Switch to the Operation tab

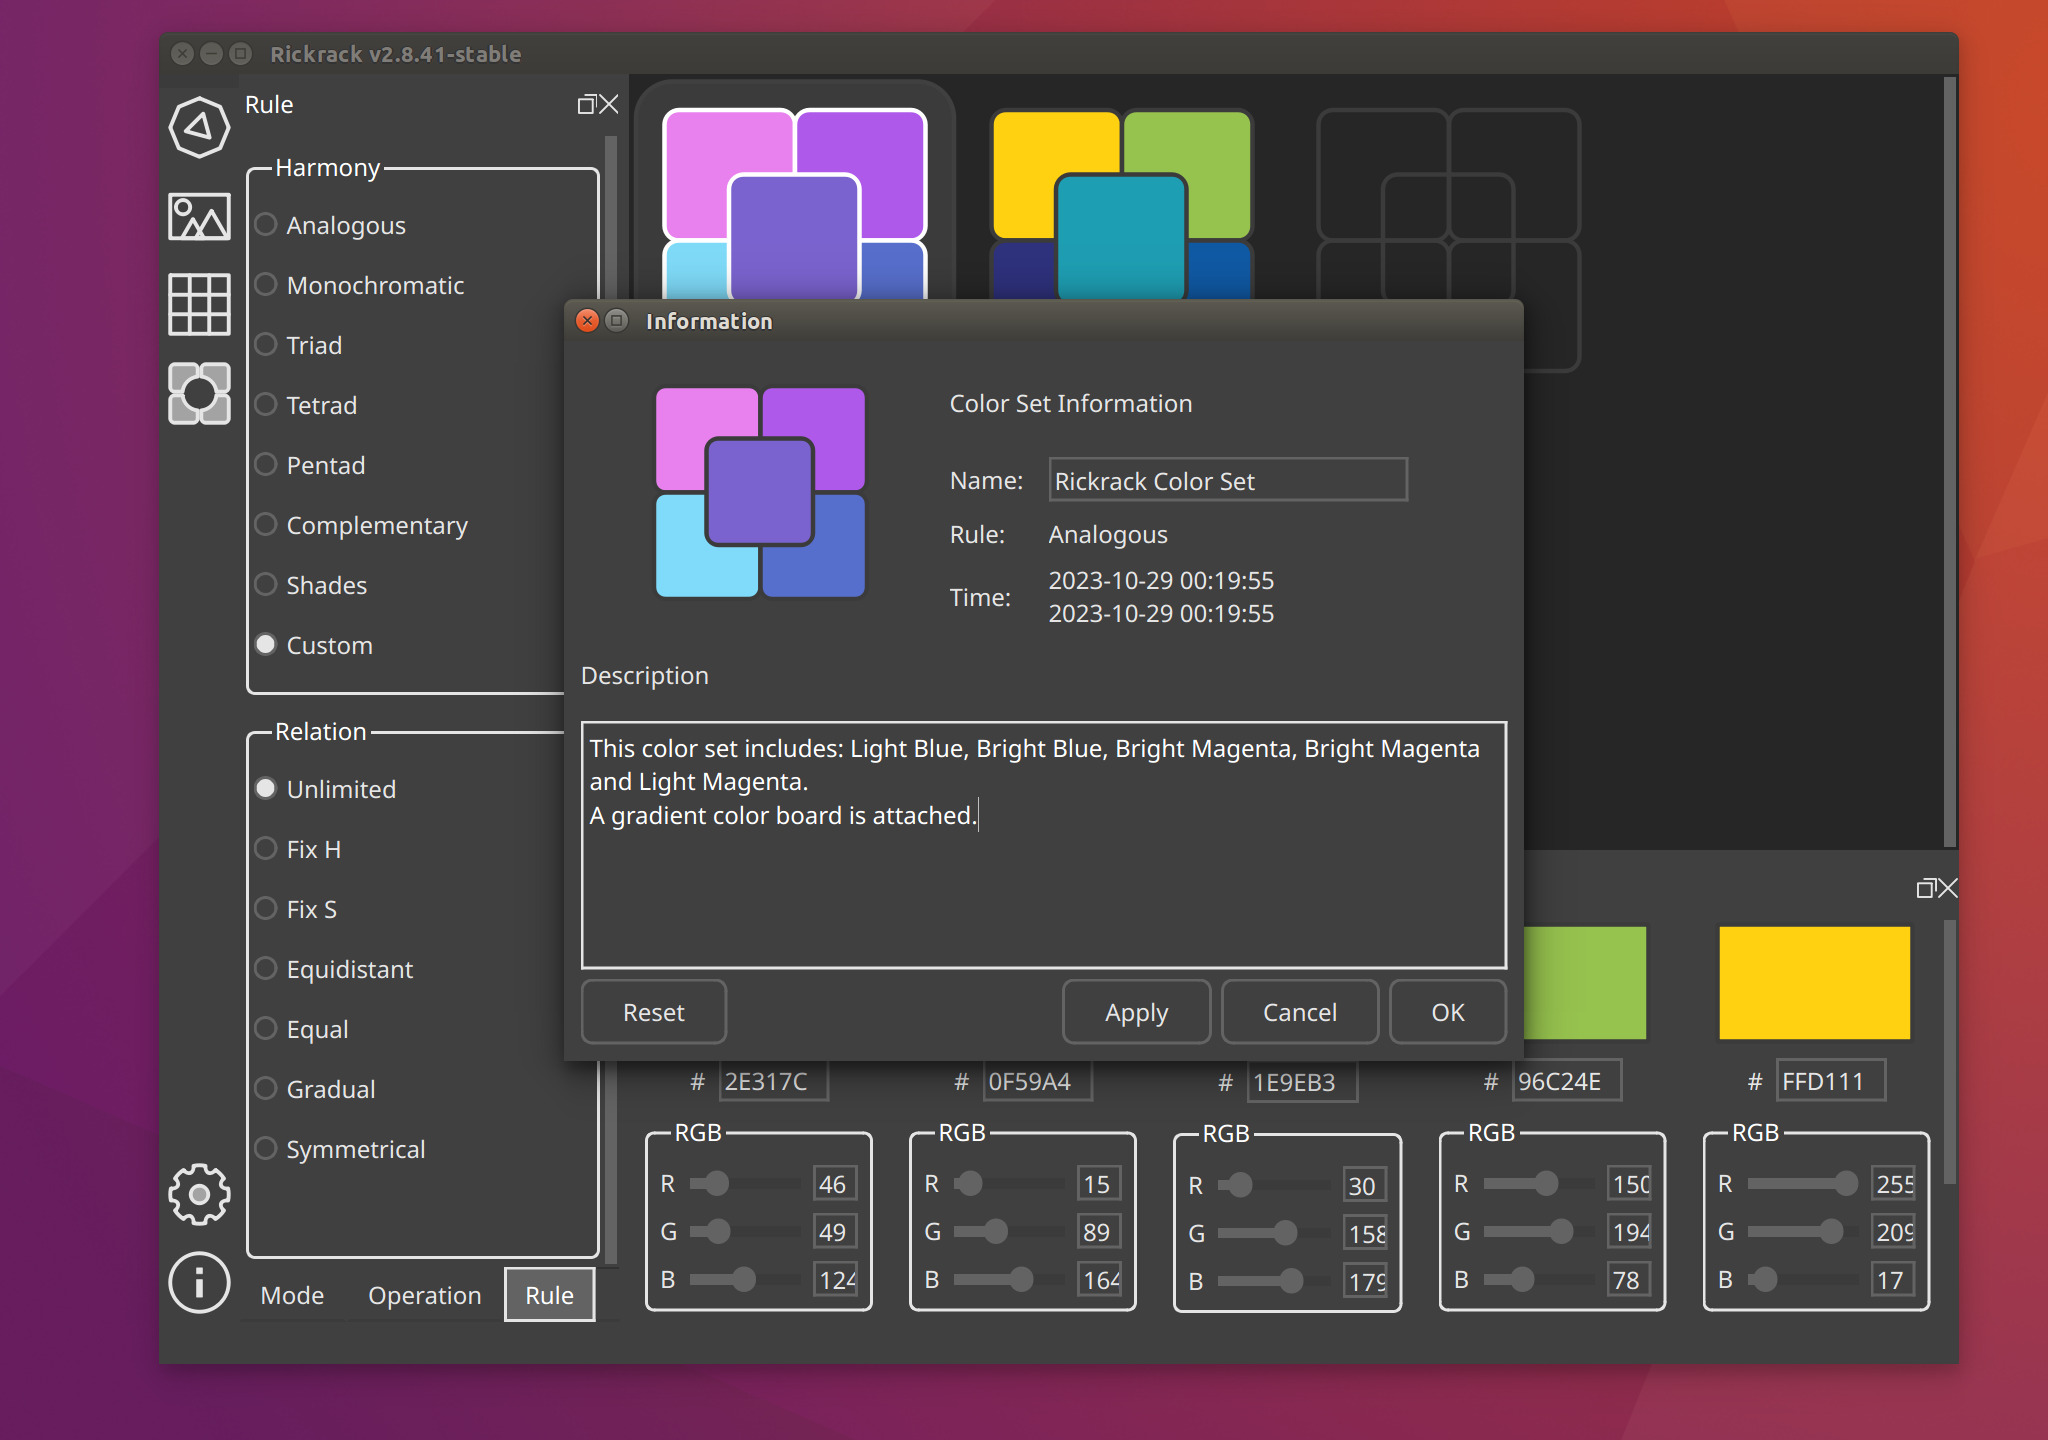[424, 1294]
